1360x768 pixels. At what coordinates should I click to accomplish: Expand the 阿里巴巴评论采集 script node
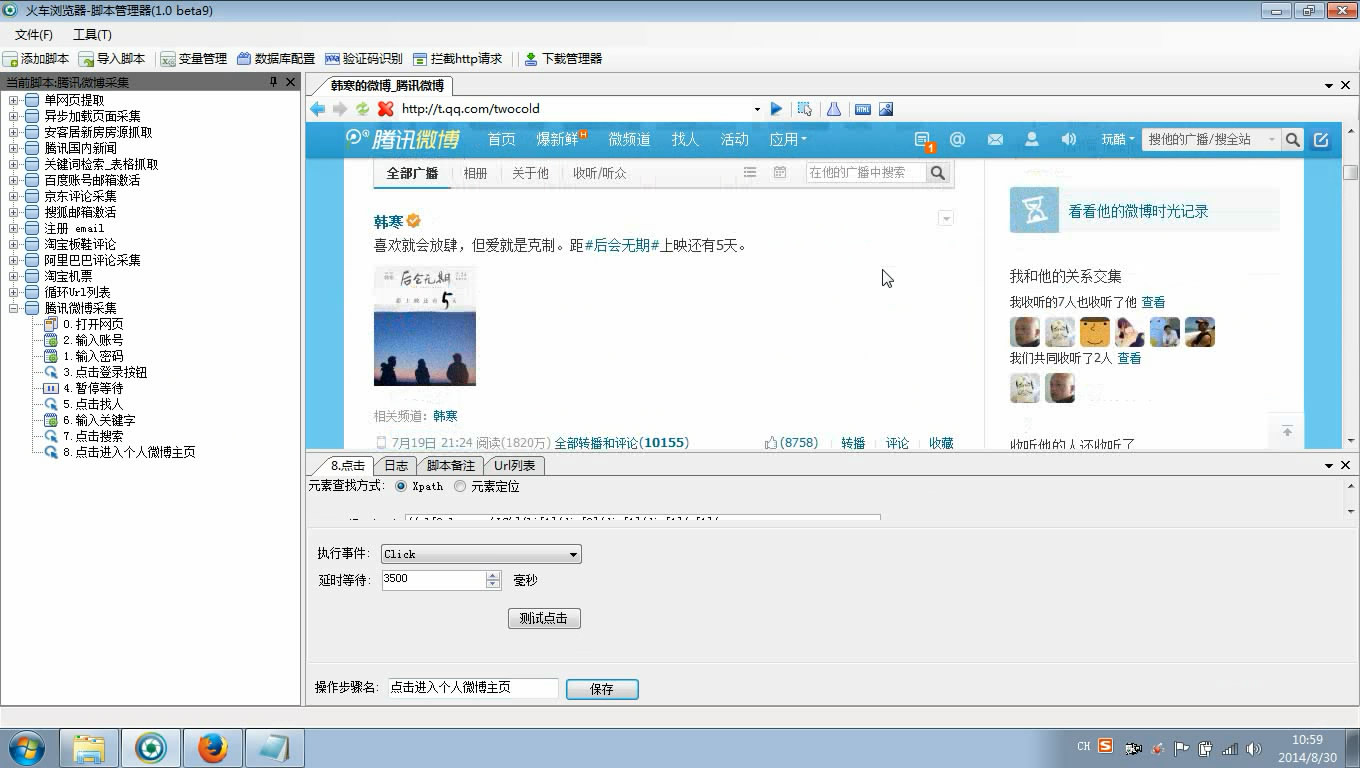coord(14,260)
